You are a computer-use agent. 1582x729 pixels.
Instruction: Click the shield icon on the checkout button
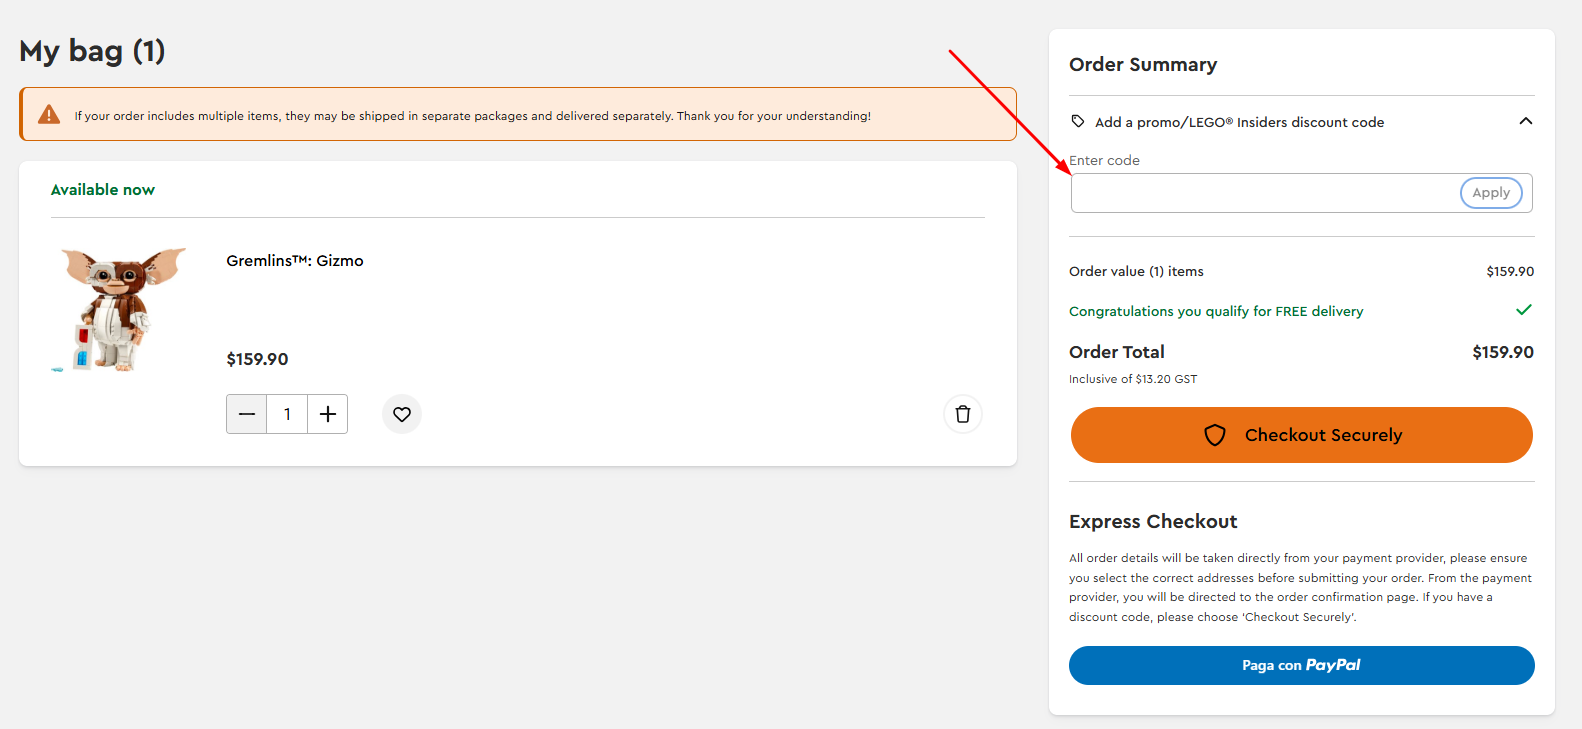pyautogui.click(x=1215, y=435)
